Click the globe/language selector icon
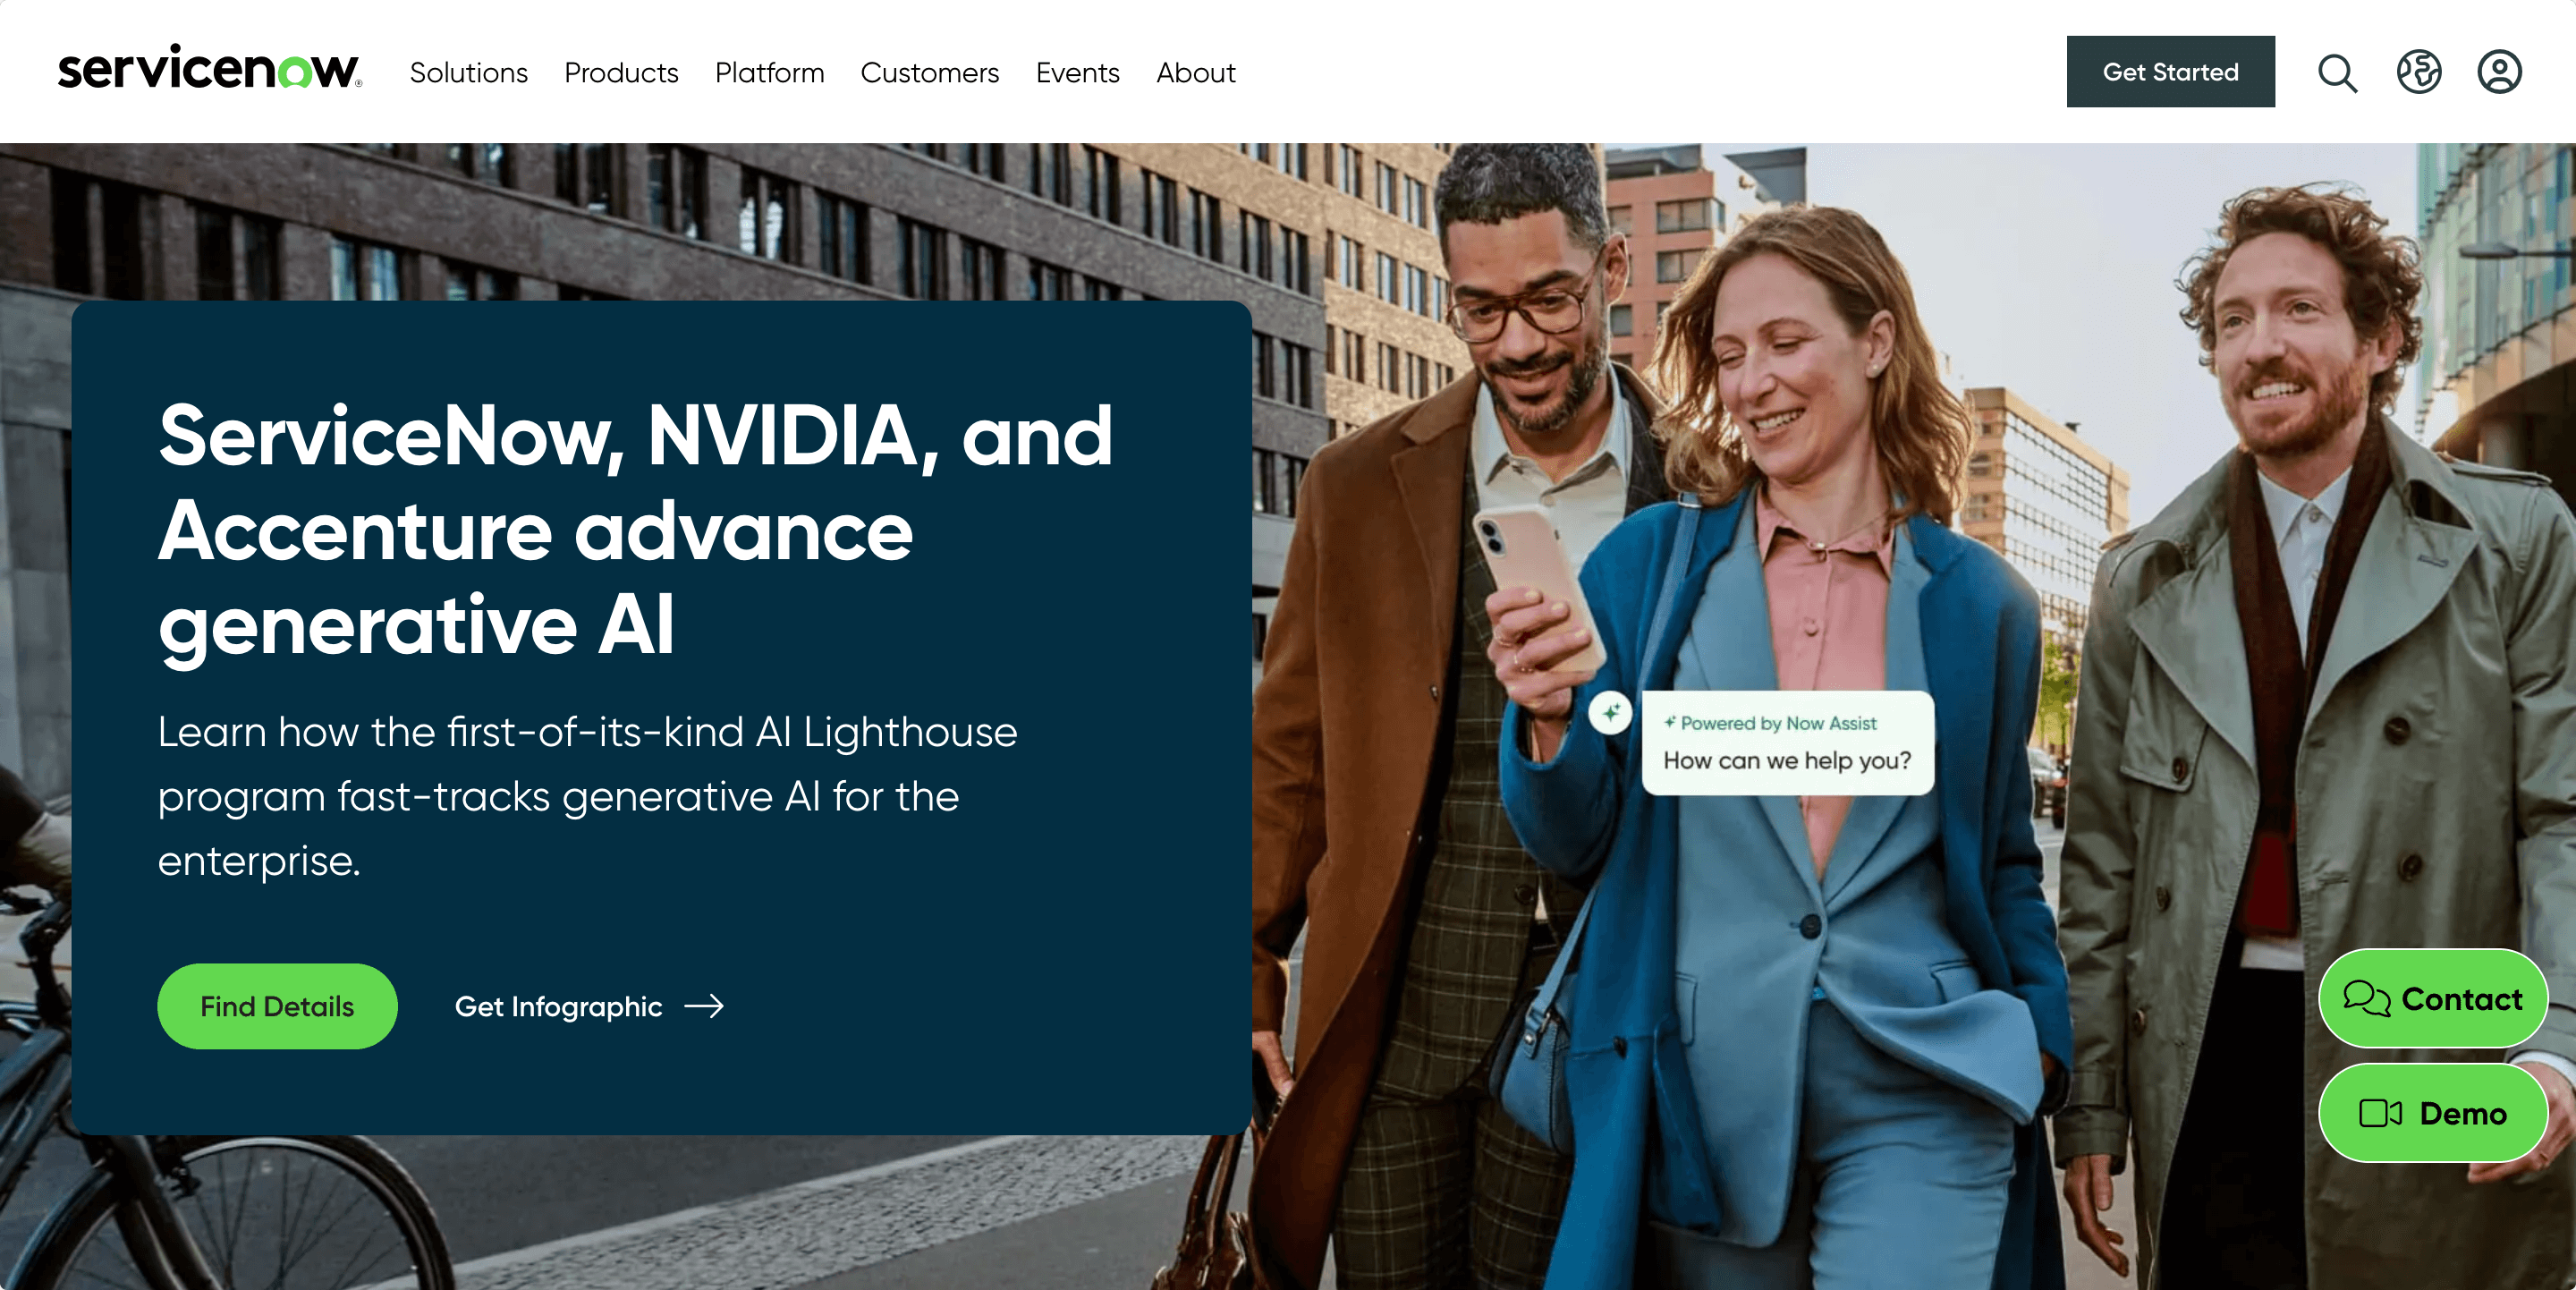Screen dimensions: 2576x1290 2418,71
